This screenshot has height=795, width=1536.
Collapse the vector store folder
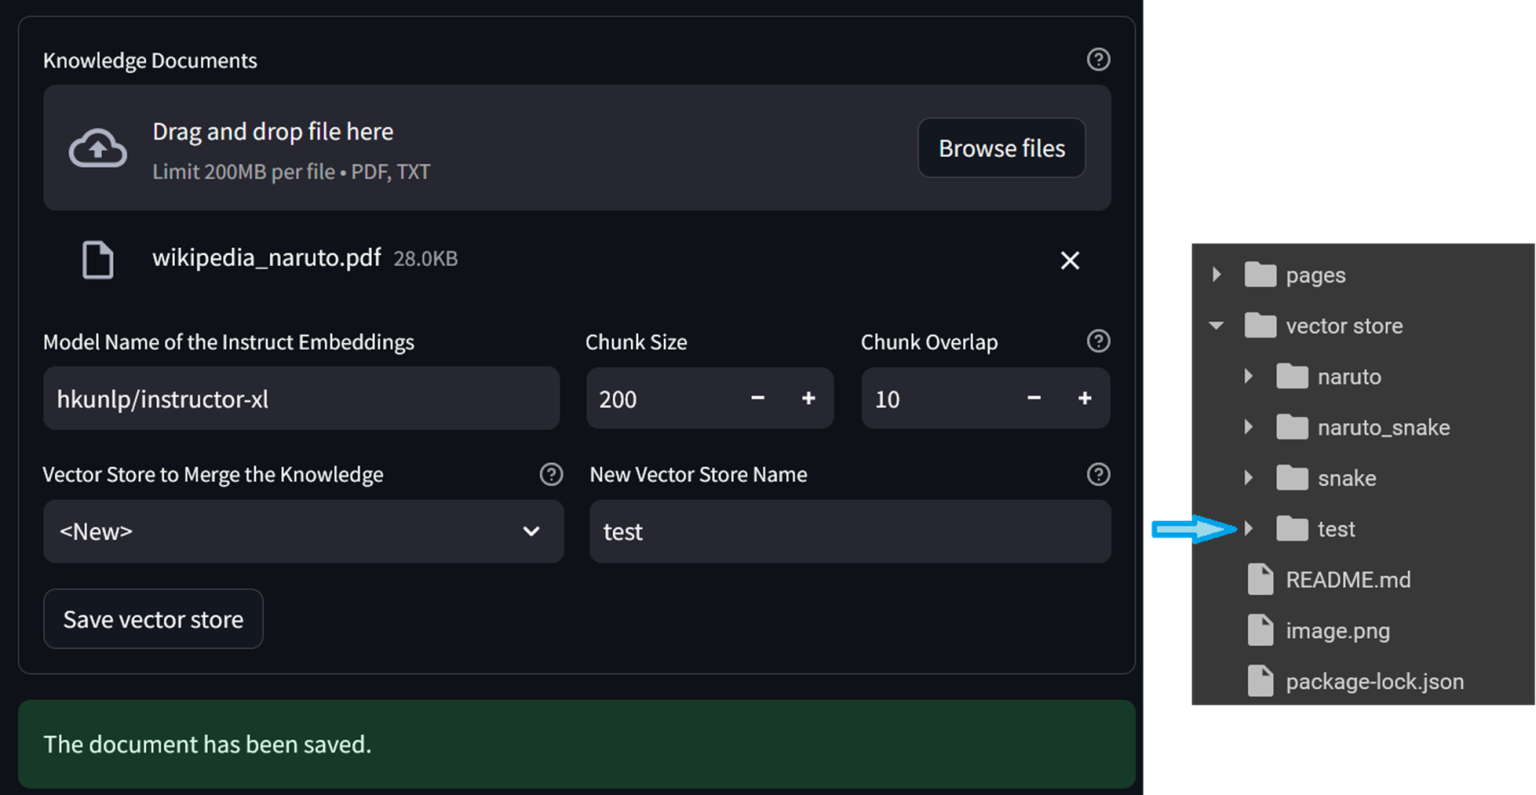point(1217,326)
